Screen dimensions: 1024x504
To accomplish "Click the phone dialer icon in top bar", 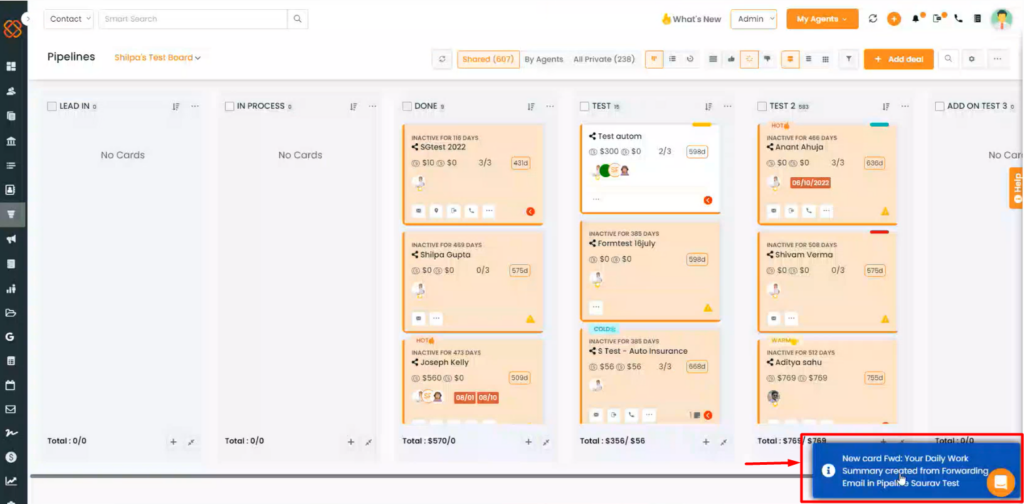I will (958, 19).
